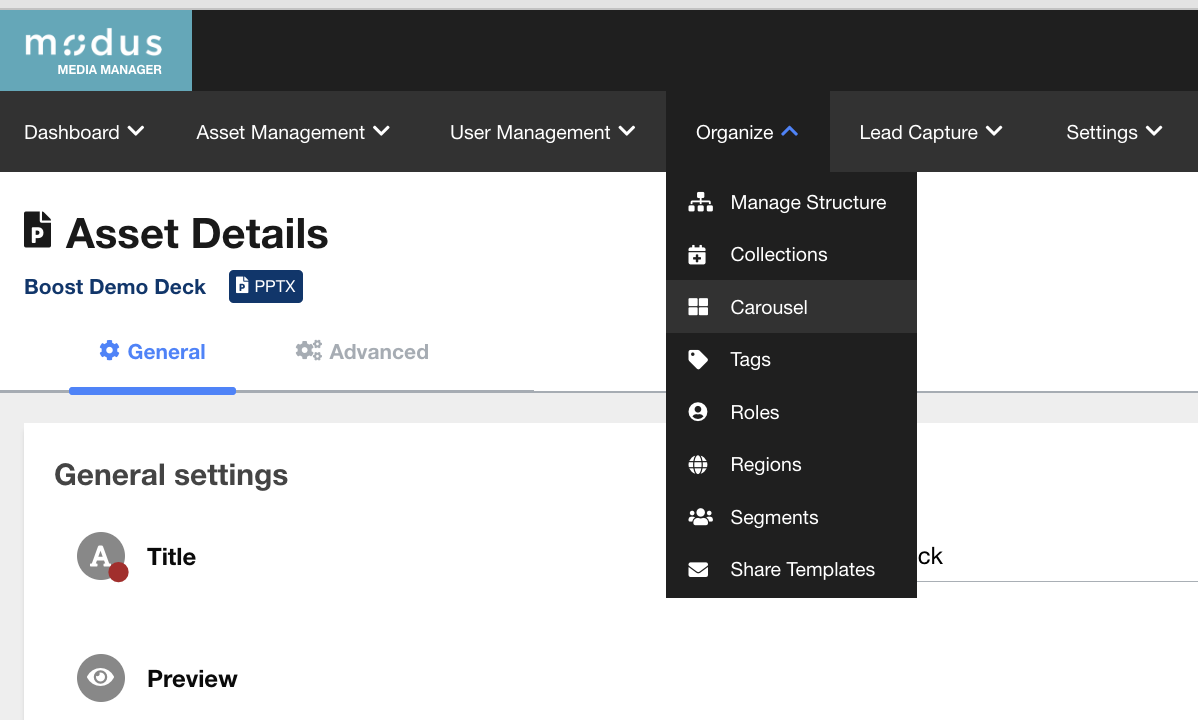
Task: Switch to the Advanced tab
Action: [362, 352]
